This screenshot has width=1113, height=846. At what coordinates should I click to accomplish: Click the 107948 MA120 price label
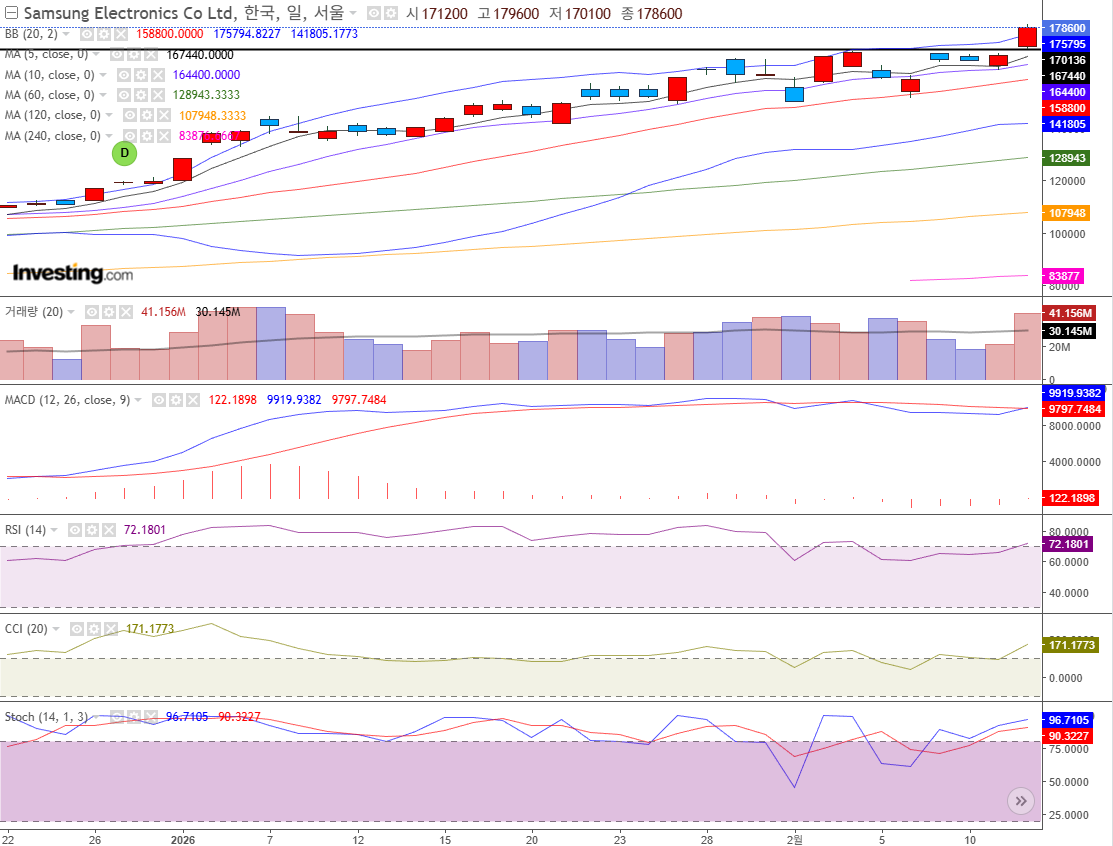click(x=1066, y=213)
